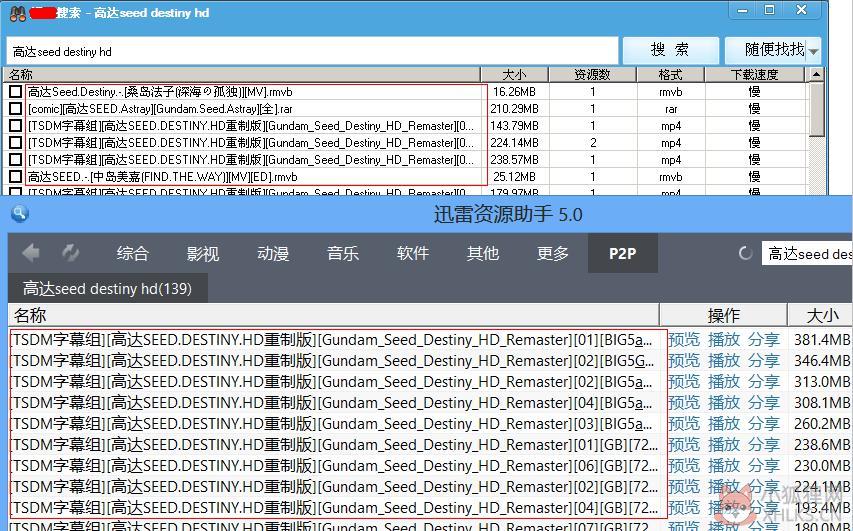Click the search box in 迅雷资源助手

[807, 254]
